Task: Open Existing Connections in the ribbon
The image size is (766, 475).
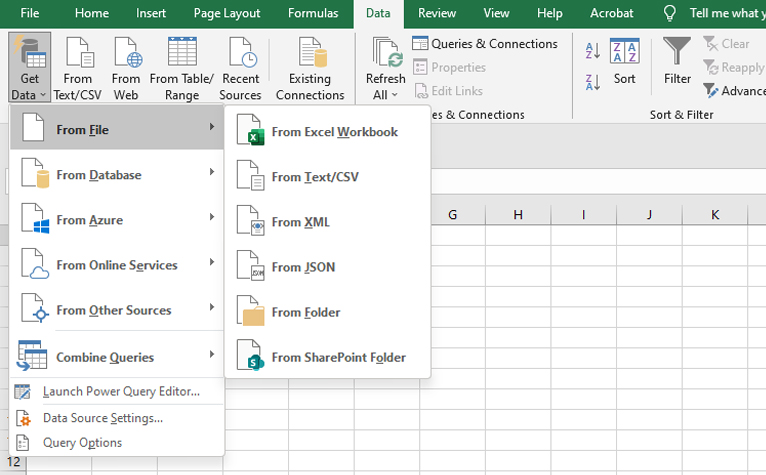Action: click(x=310, y=68)
